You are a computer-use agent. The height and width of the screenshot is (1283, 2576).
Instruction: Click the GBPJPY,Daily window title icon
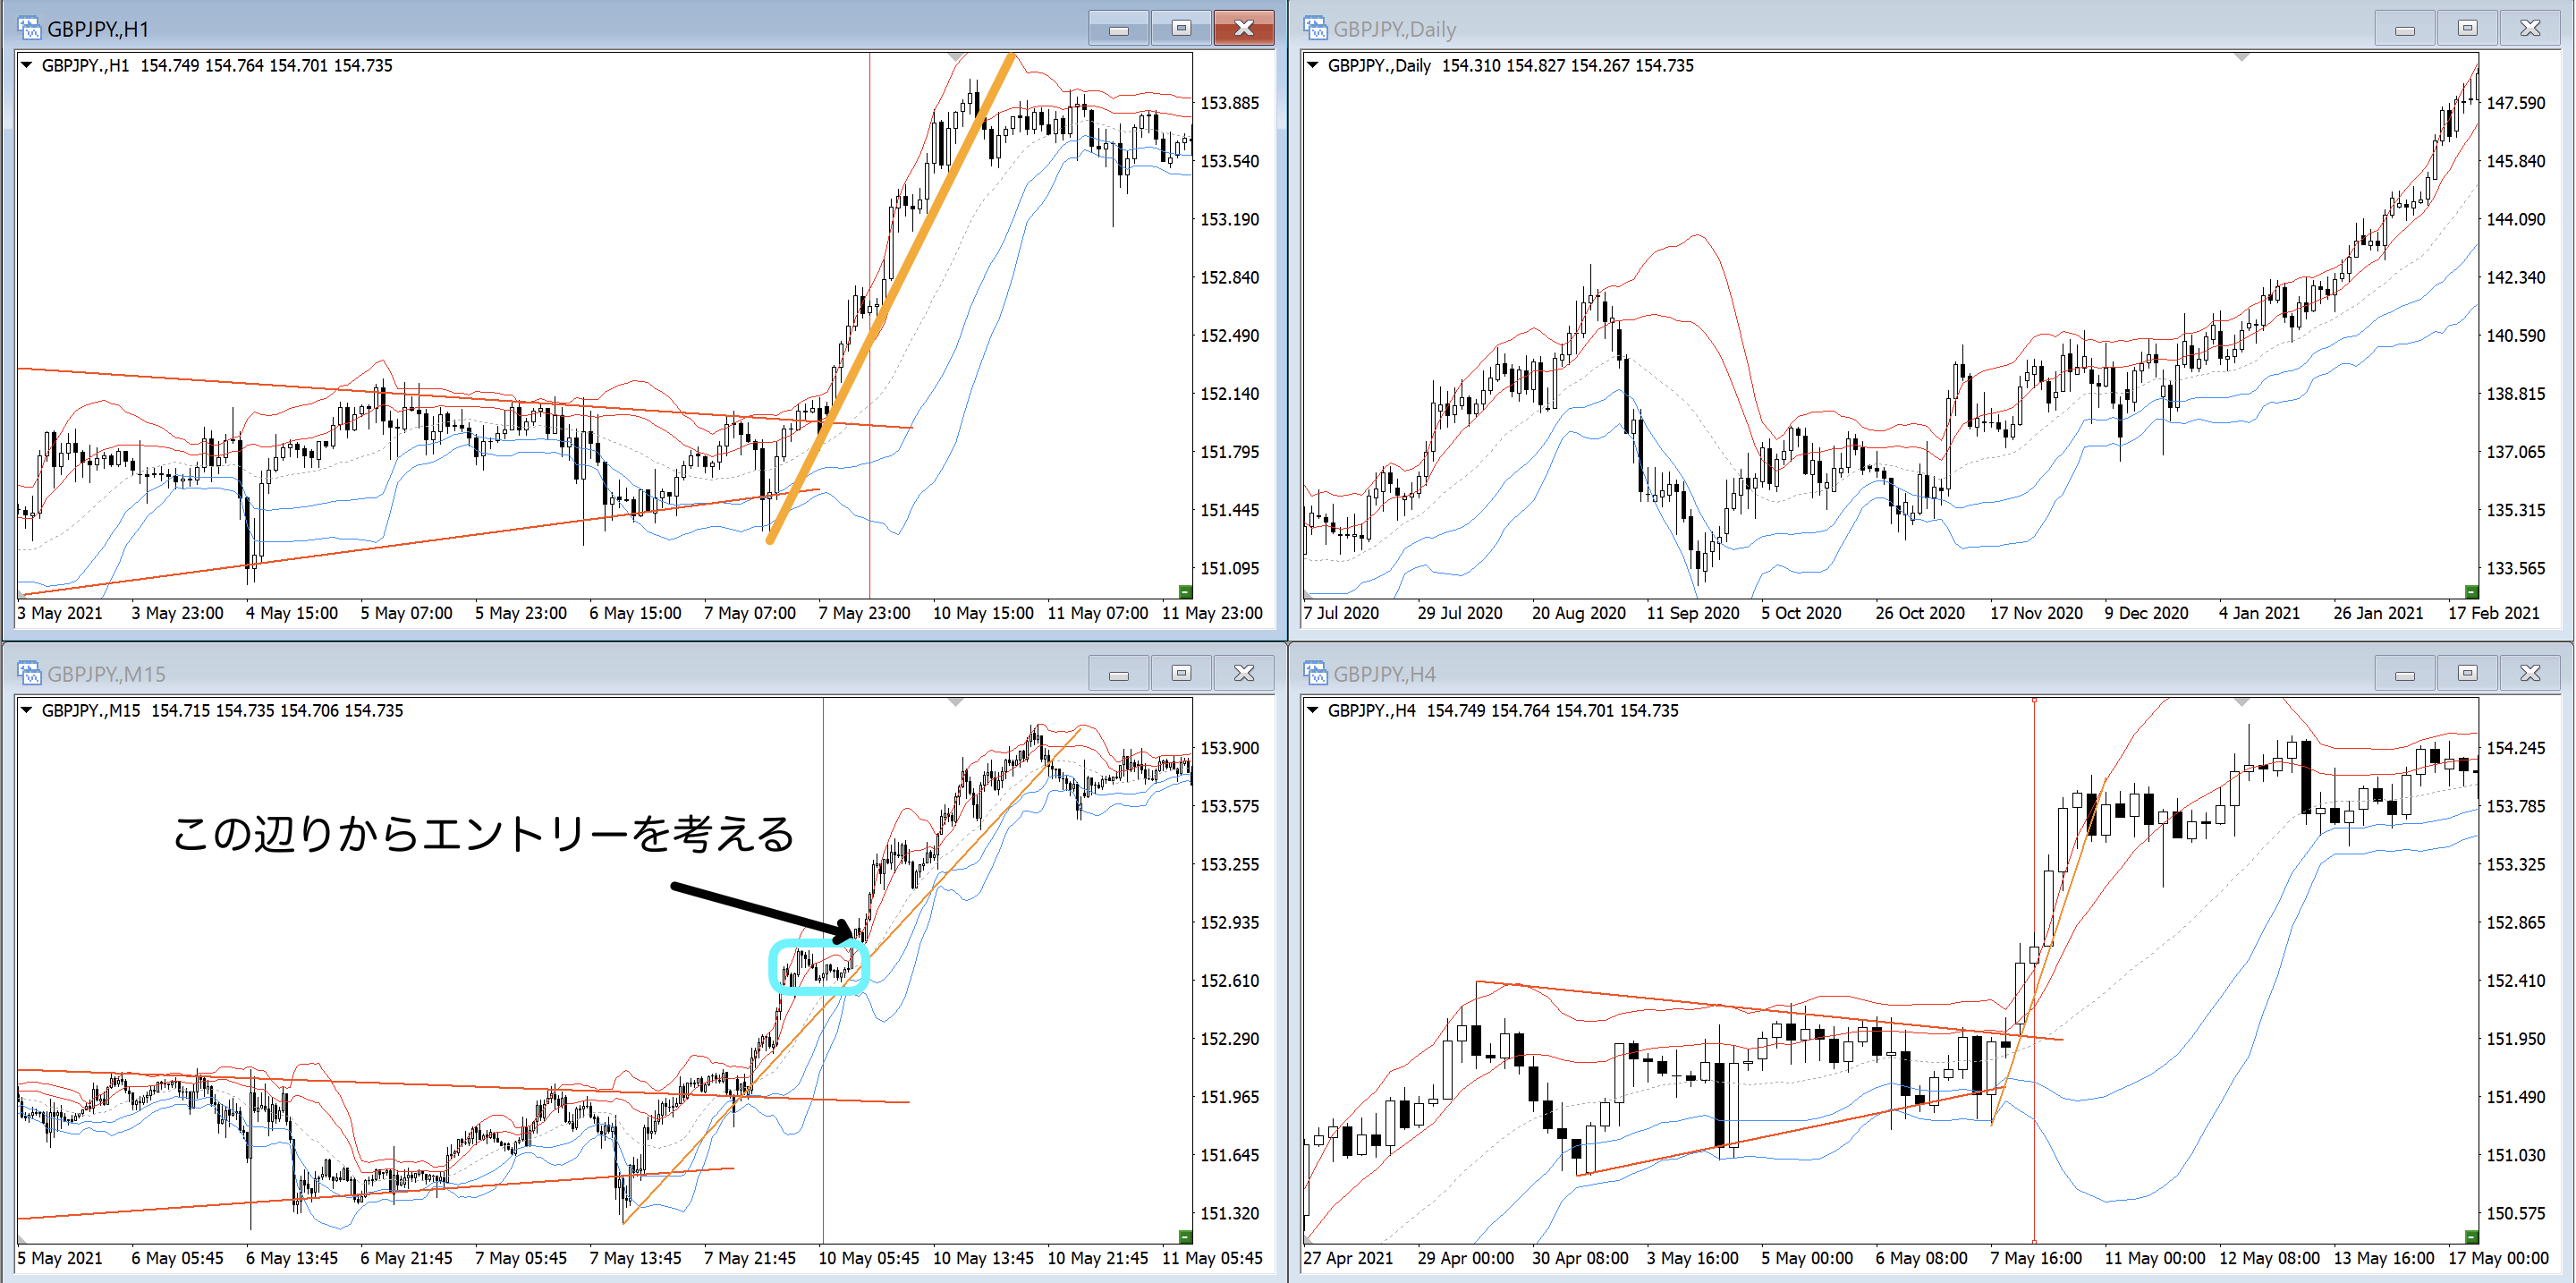tap(1315, 28)
